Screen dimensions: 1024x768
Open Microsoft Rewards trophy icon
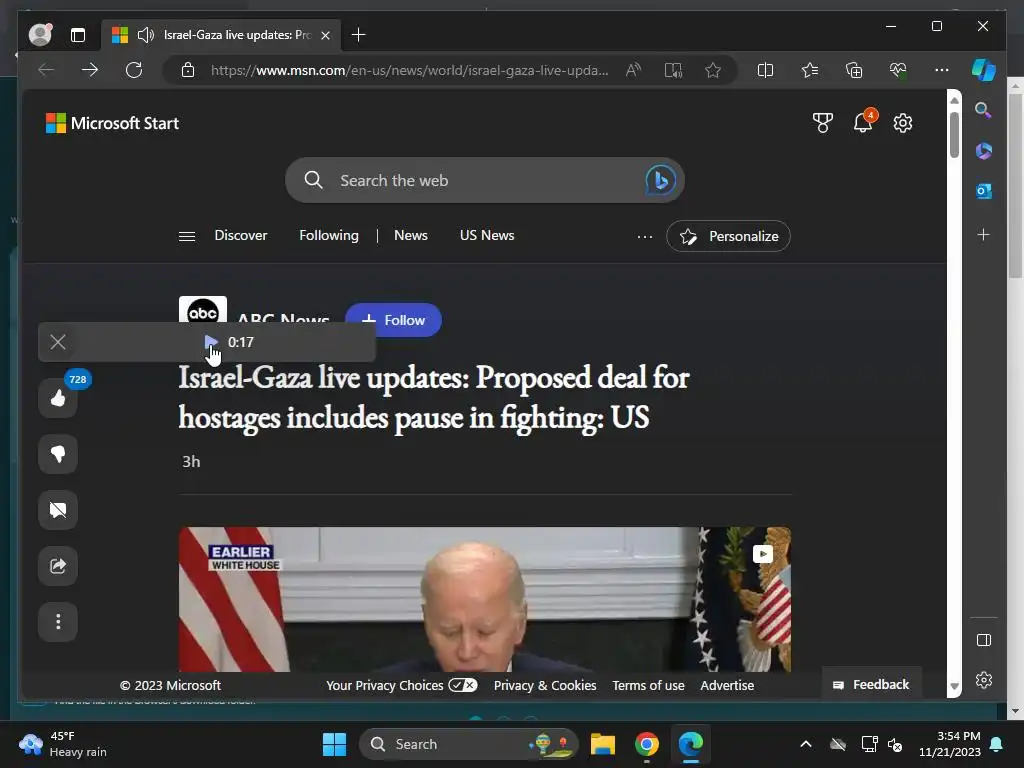pos(823,123)
